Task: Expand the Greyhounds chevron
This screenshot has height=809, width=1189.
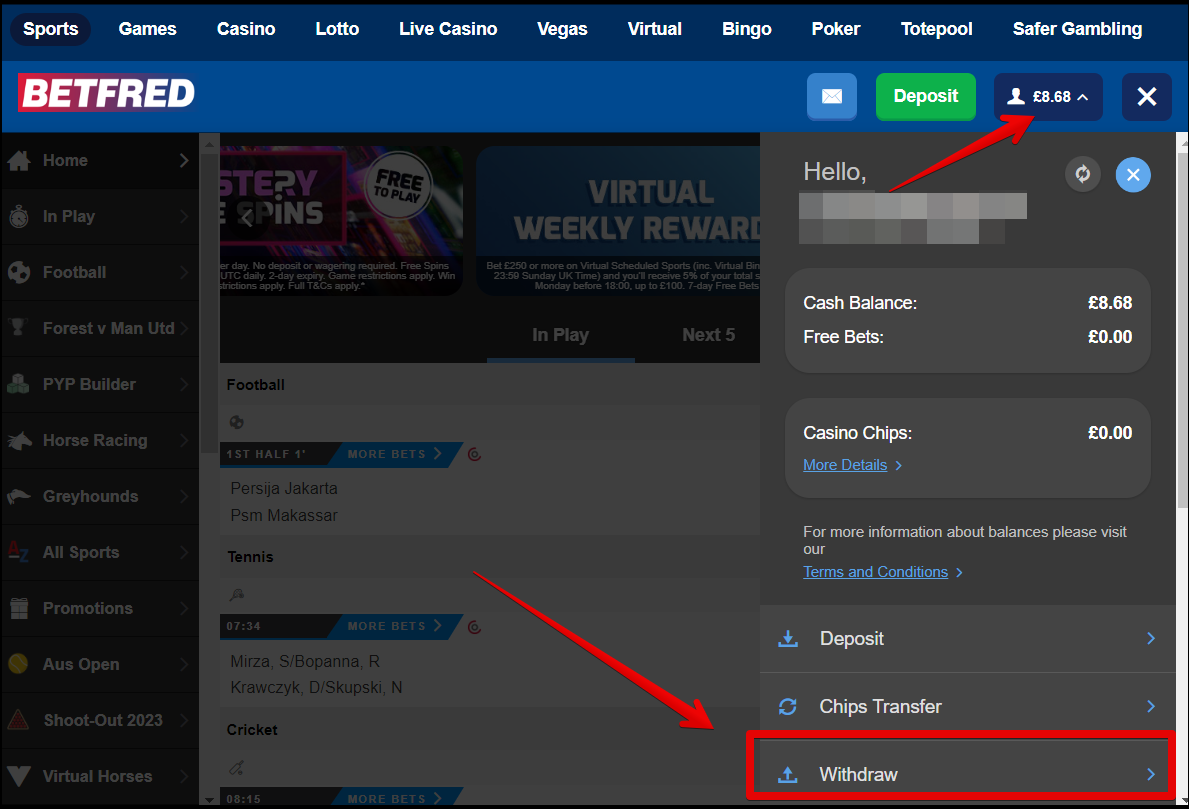Action: pyautogui.click(x=184, y=496)
